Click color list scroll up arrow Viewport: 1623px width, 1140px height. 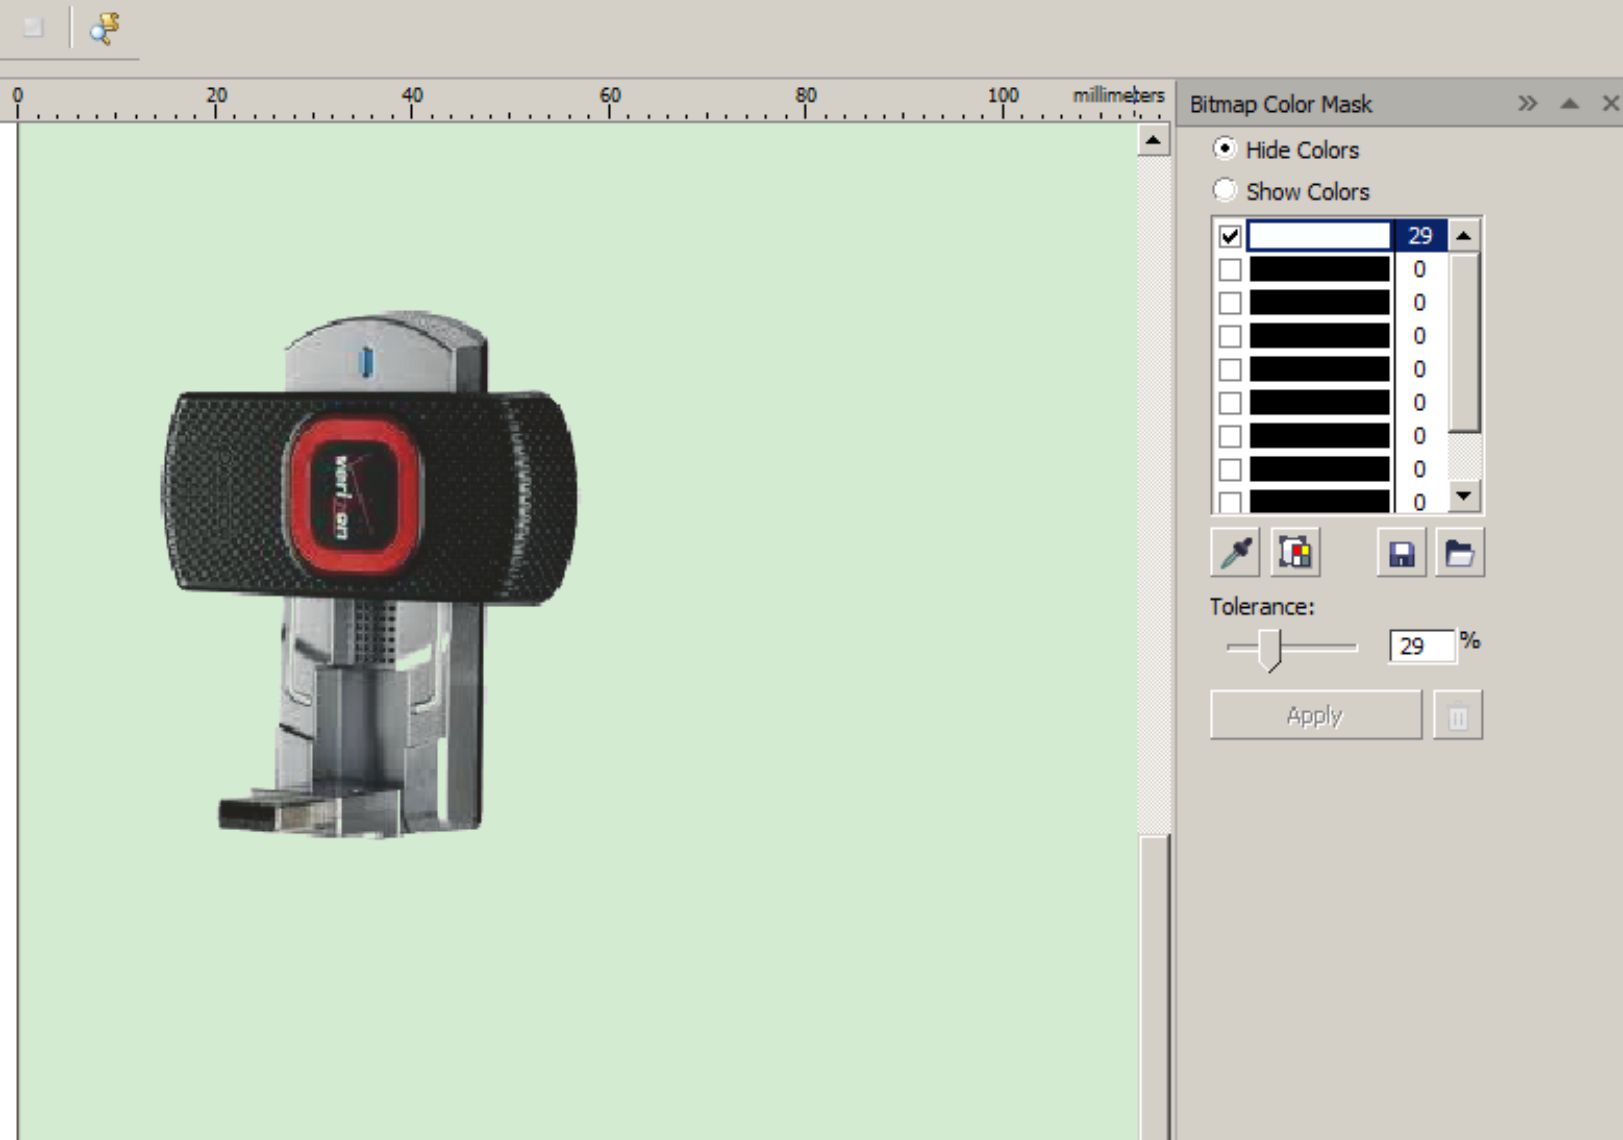click(1463, 236)
